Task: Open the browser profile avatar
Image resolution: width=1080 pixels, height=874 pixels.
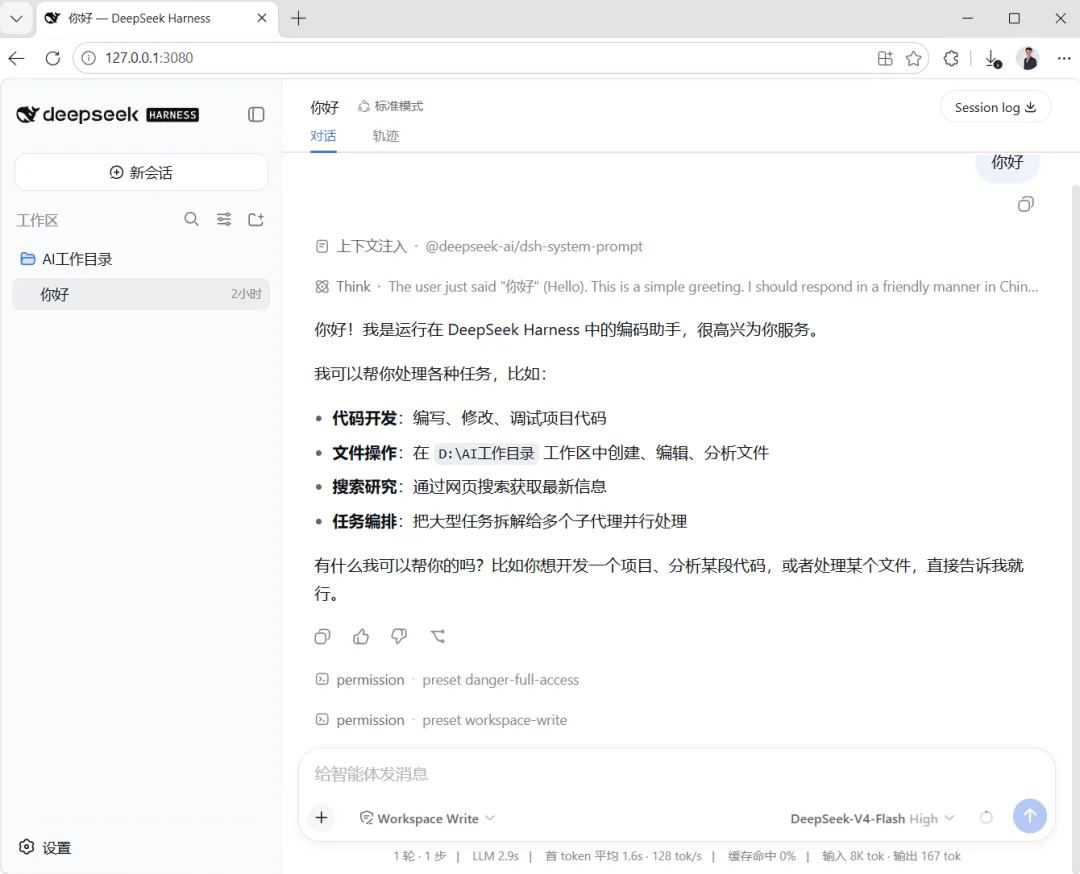Action: tap(1028, 59)
